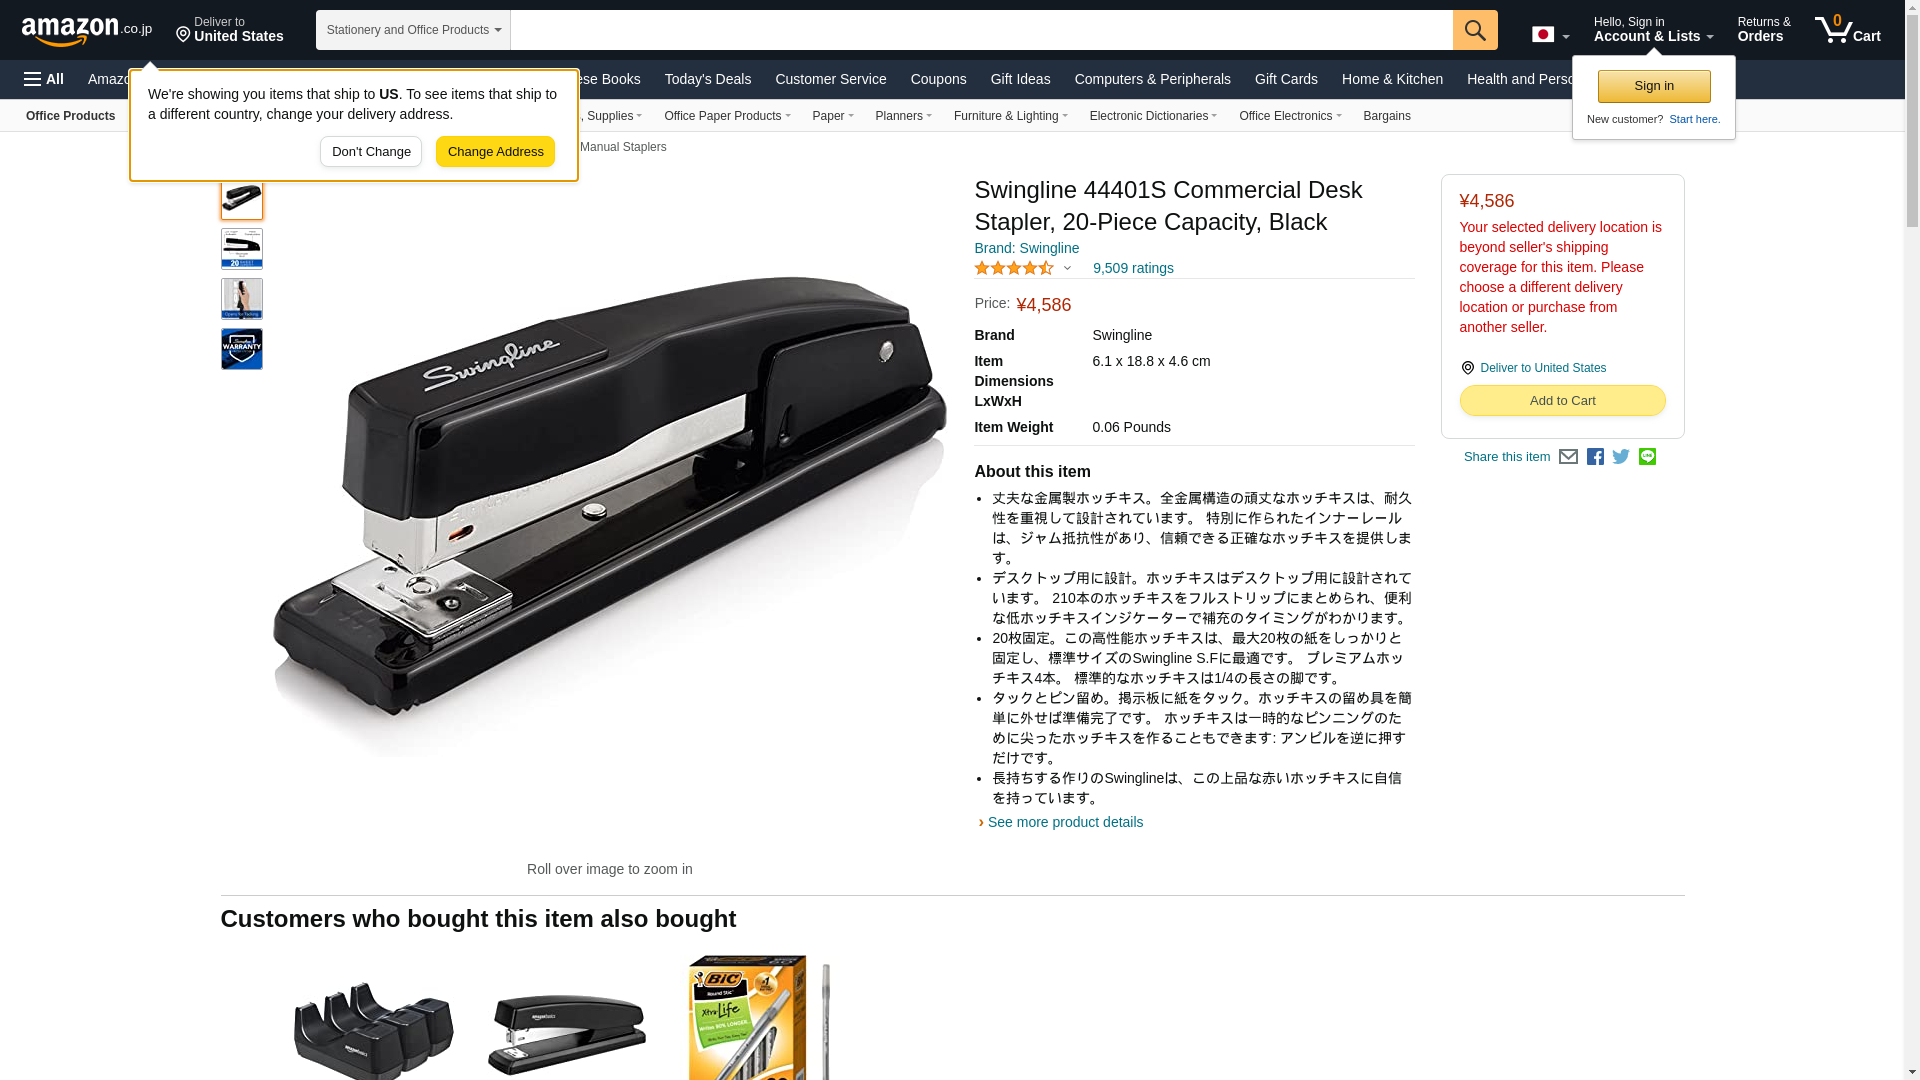
Task: Share this item on Facebook
Action: coord(1595,457)
